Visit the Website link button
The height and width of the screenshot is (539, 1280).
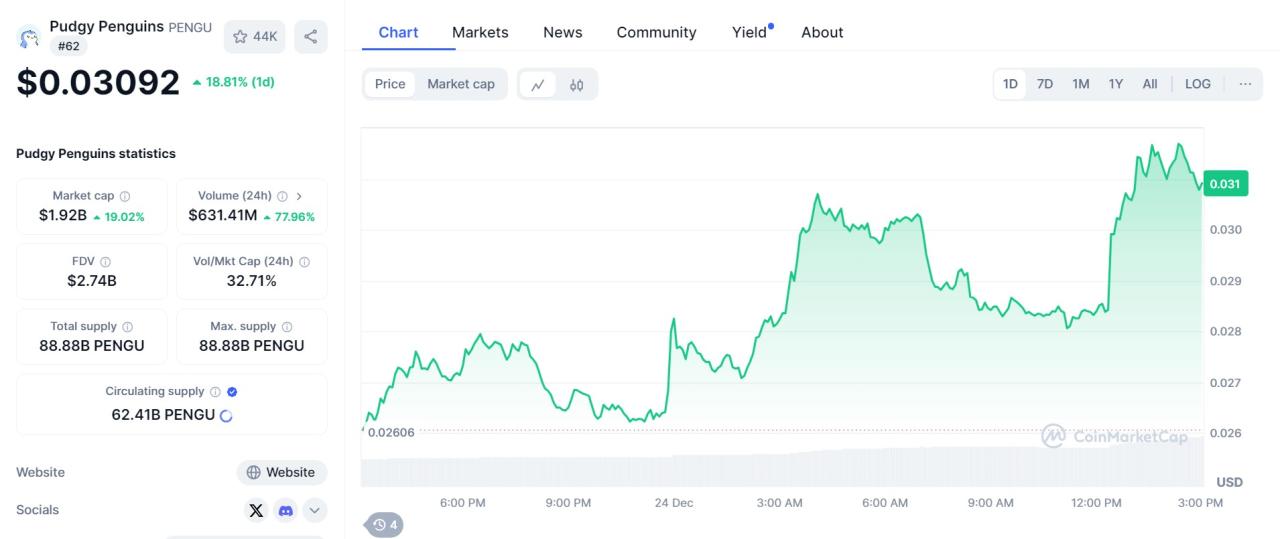(281, 472)
